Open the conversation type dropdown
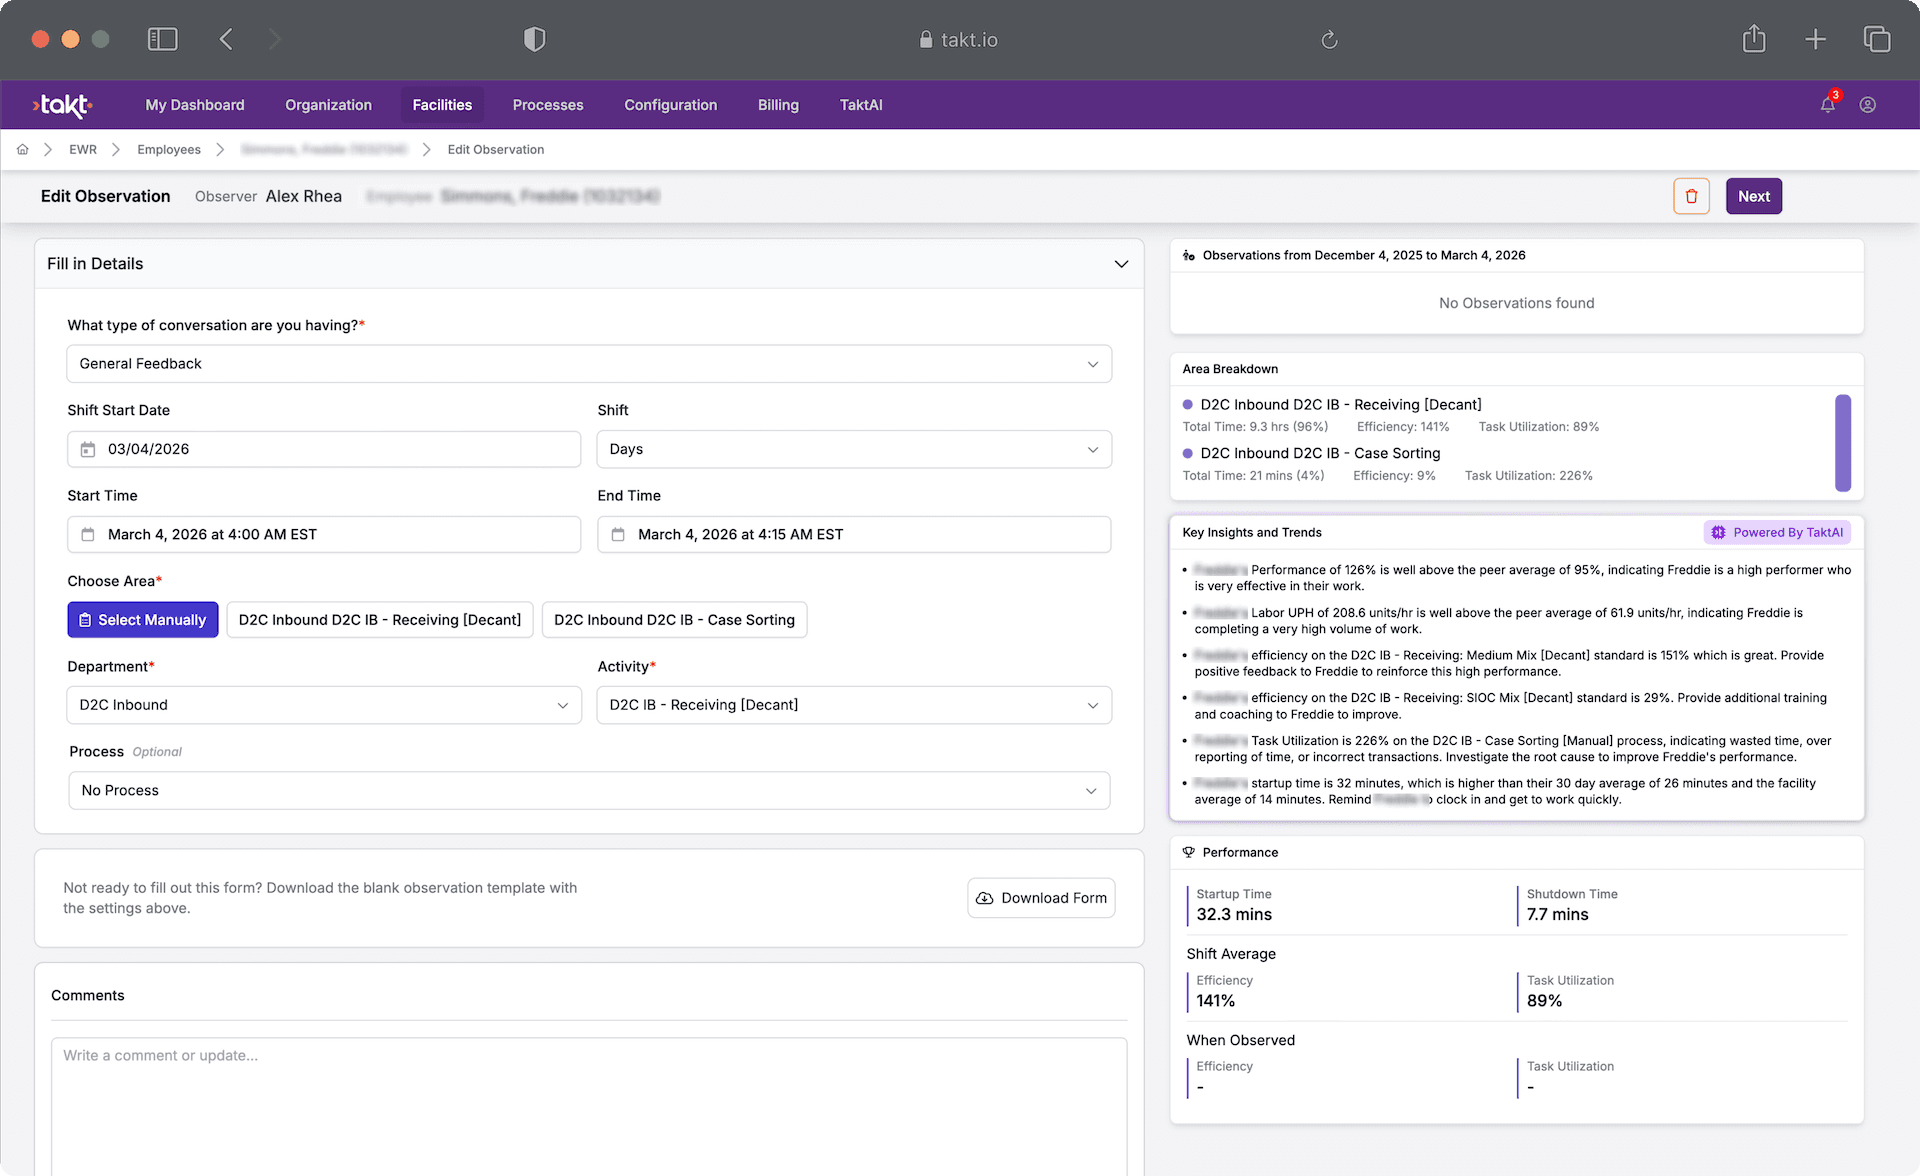 (x=588, y=364)
